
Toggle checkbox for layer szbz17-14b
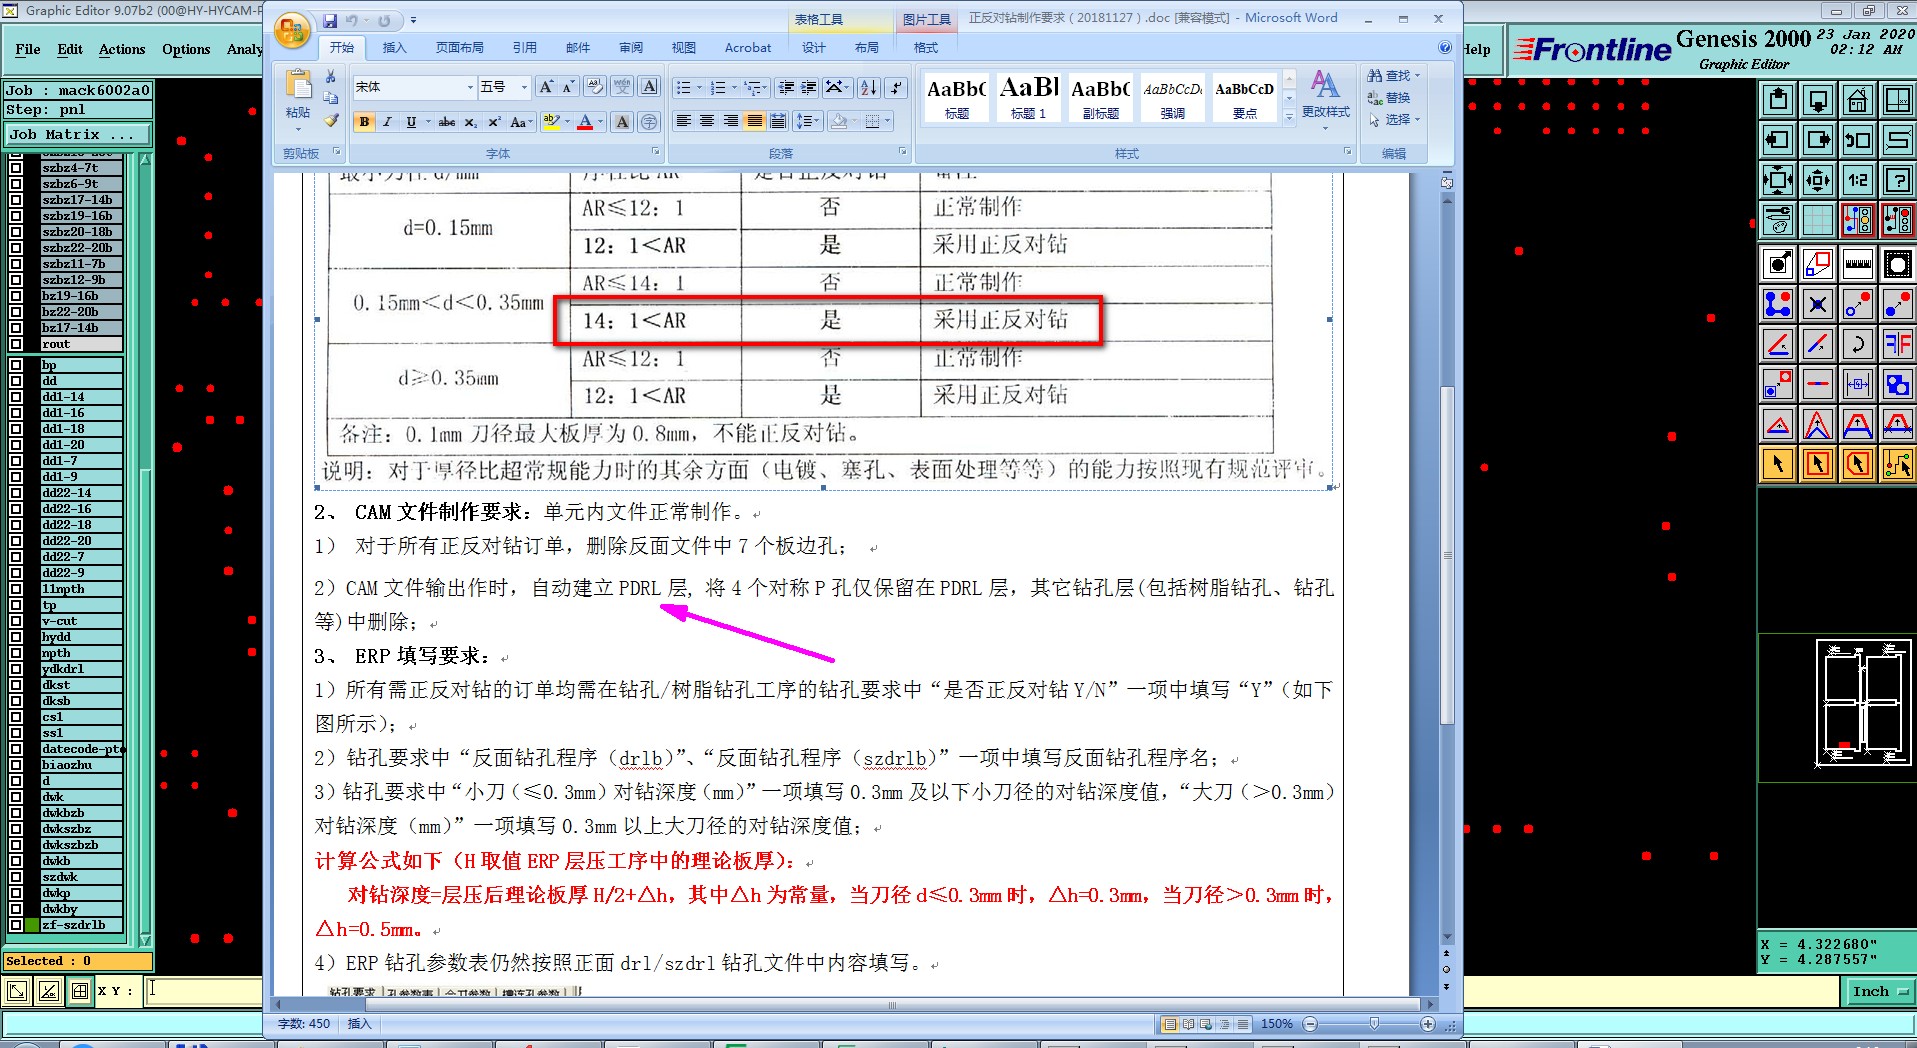click(15, 200)
